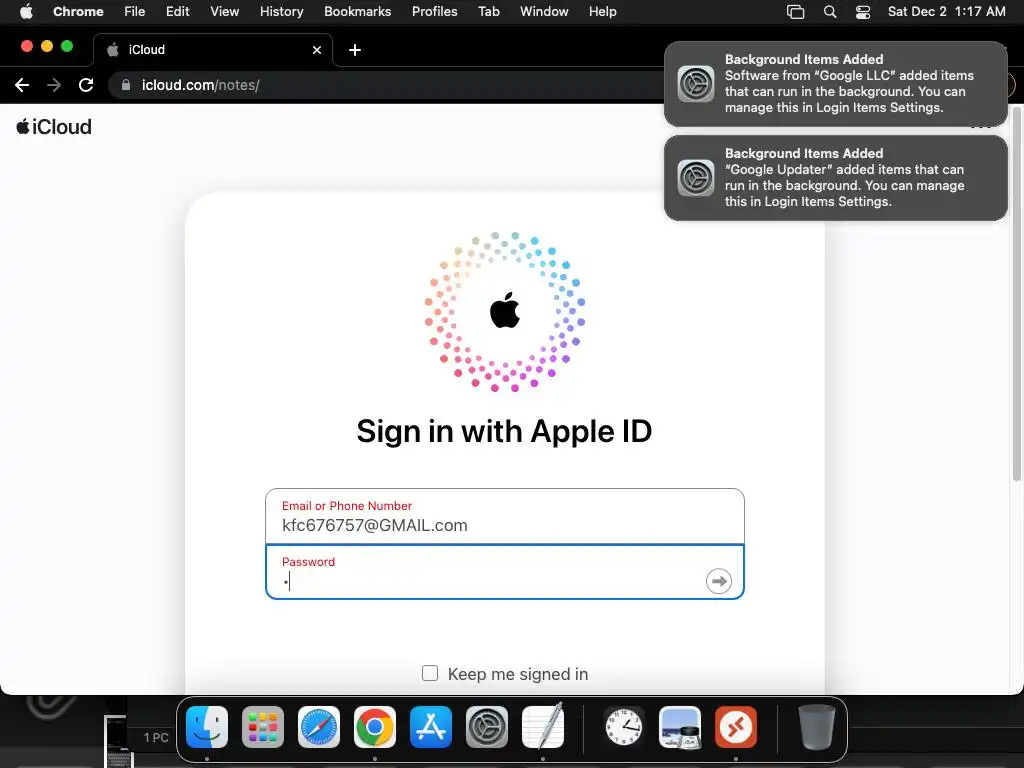Open the Bookmarks menu

357,11
